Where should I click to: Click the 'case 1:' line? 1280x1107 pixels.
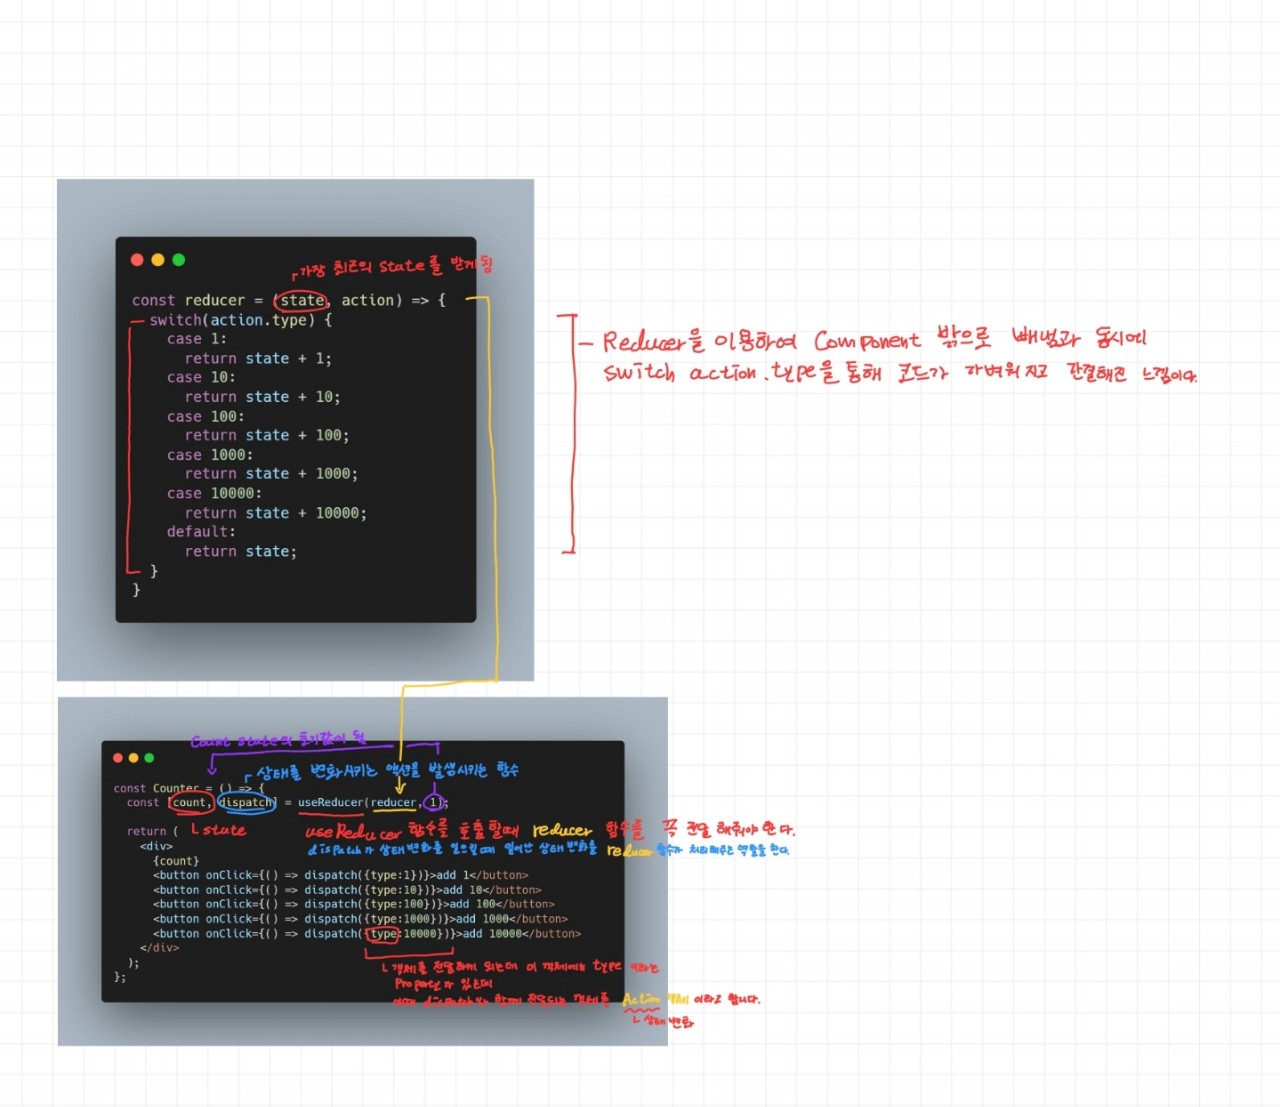click(x=197, y=339)
